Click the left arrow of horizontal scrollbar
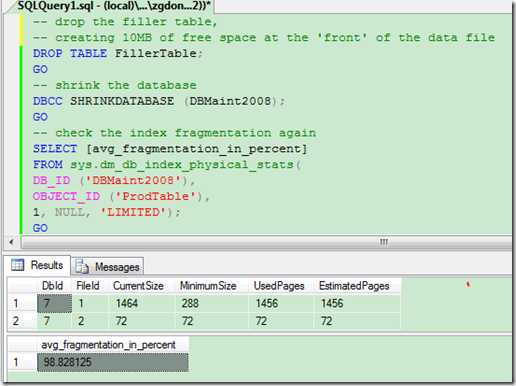Screen dimensions: 516x386 12,242
